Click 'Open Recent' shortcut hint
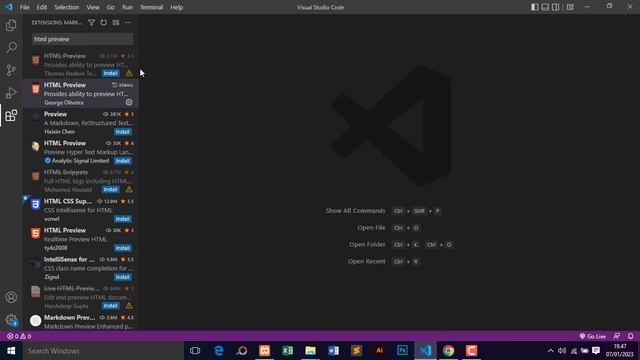 367,261
